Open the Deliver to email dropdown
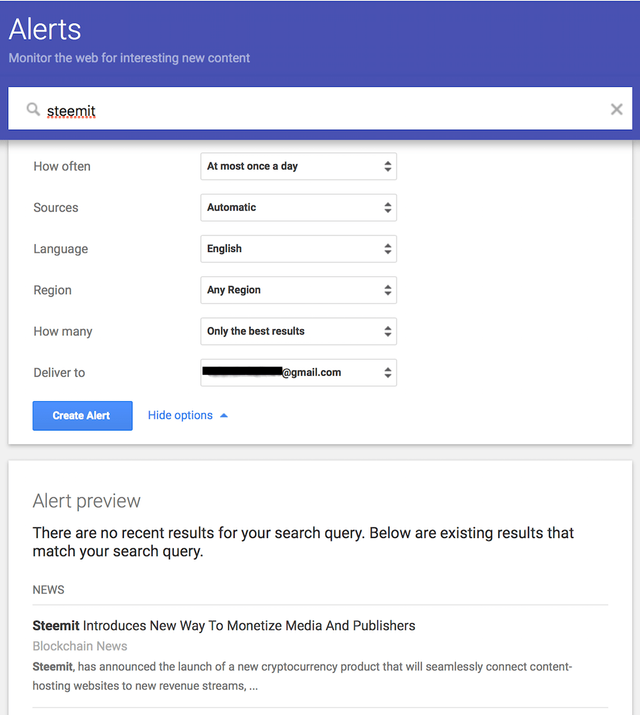Viewport: 640px width, 715px height. 299,373
